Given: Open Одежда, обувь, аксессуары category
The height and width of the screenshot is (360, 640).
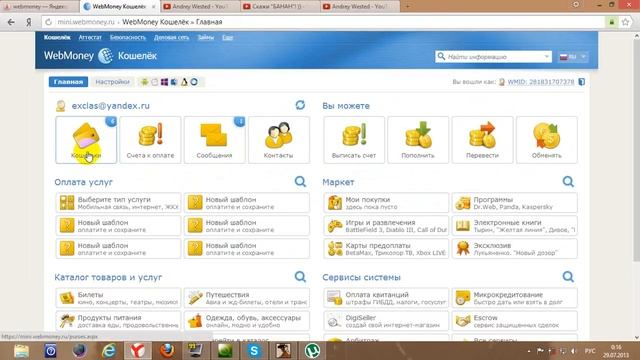Looking at the screenshot, I should [247, 321].
